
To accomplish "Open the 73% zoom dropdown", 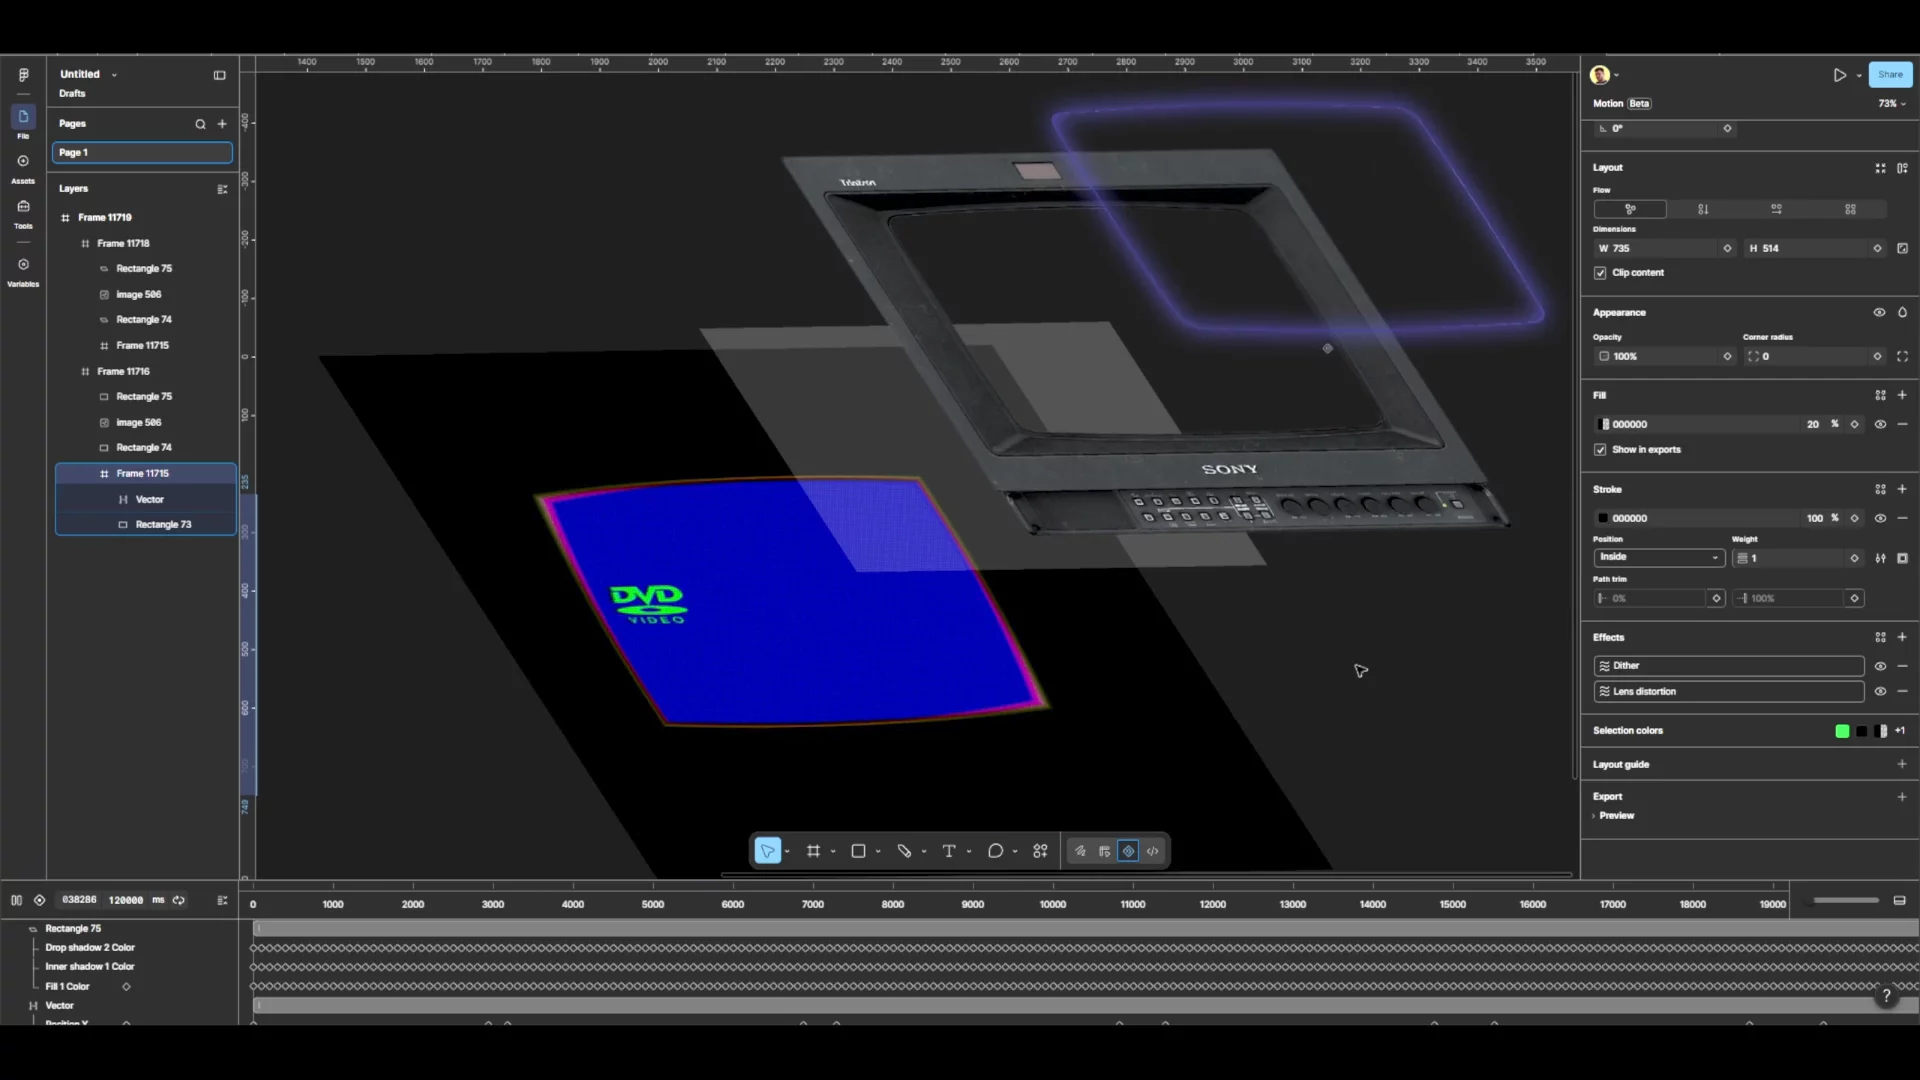I will [x=1892, y=104].
